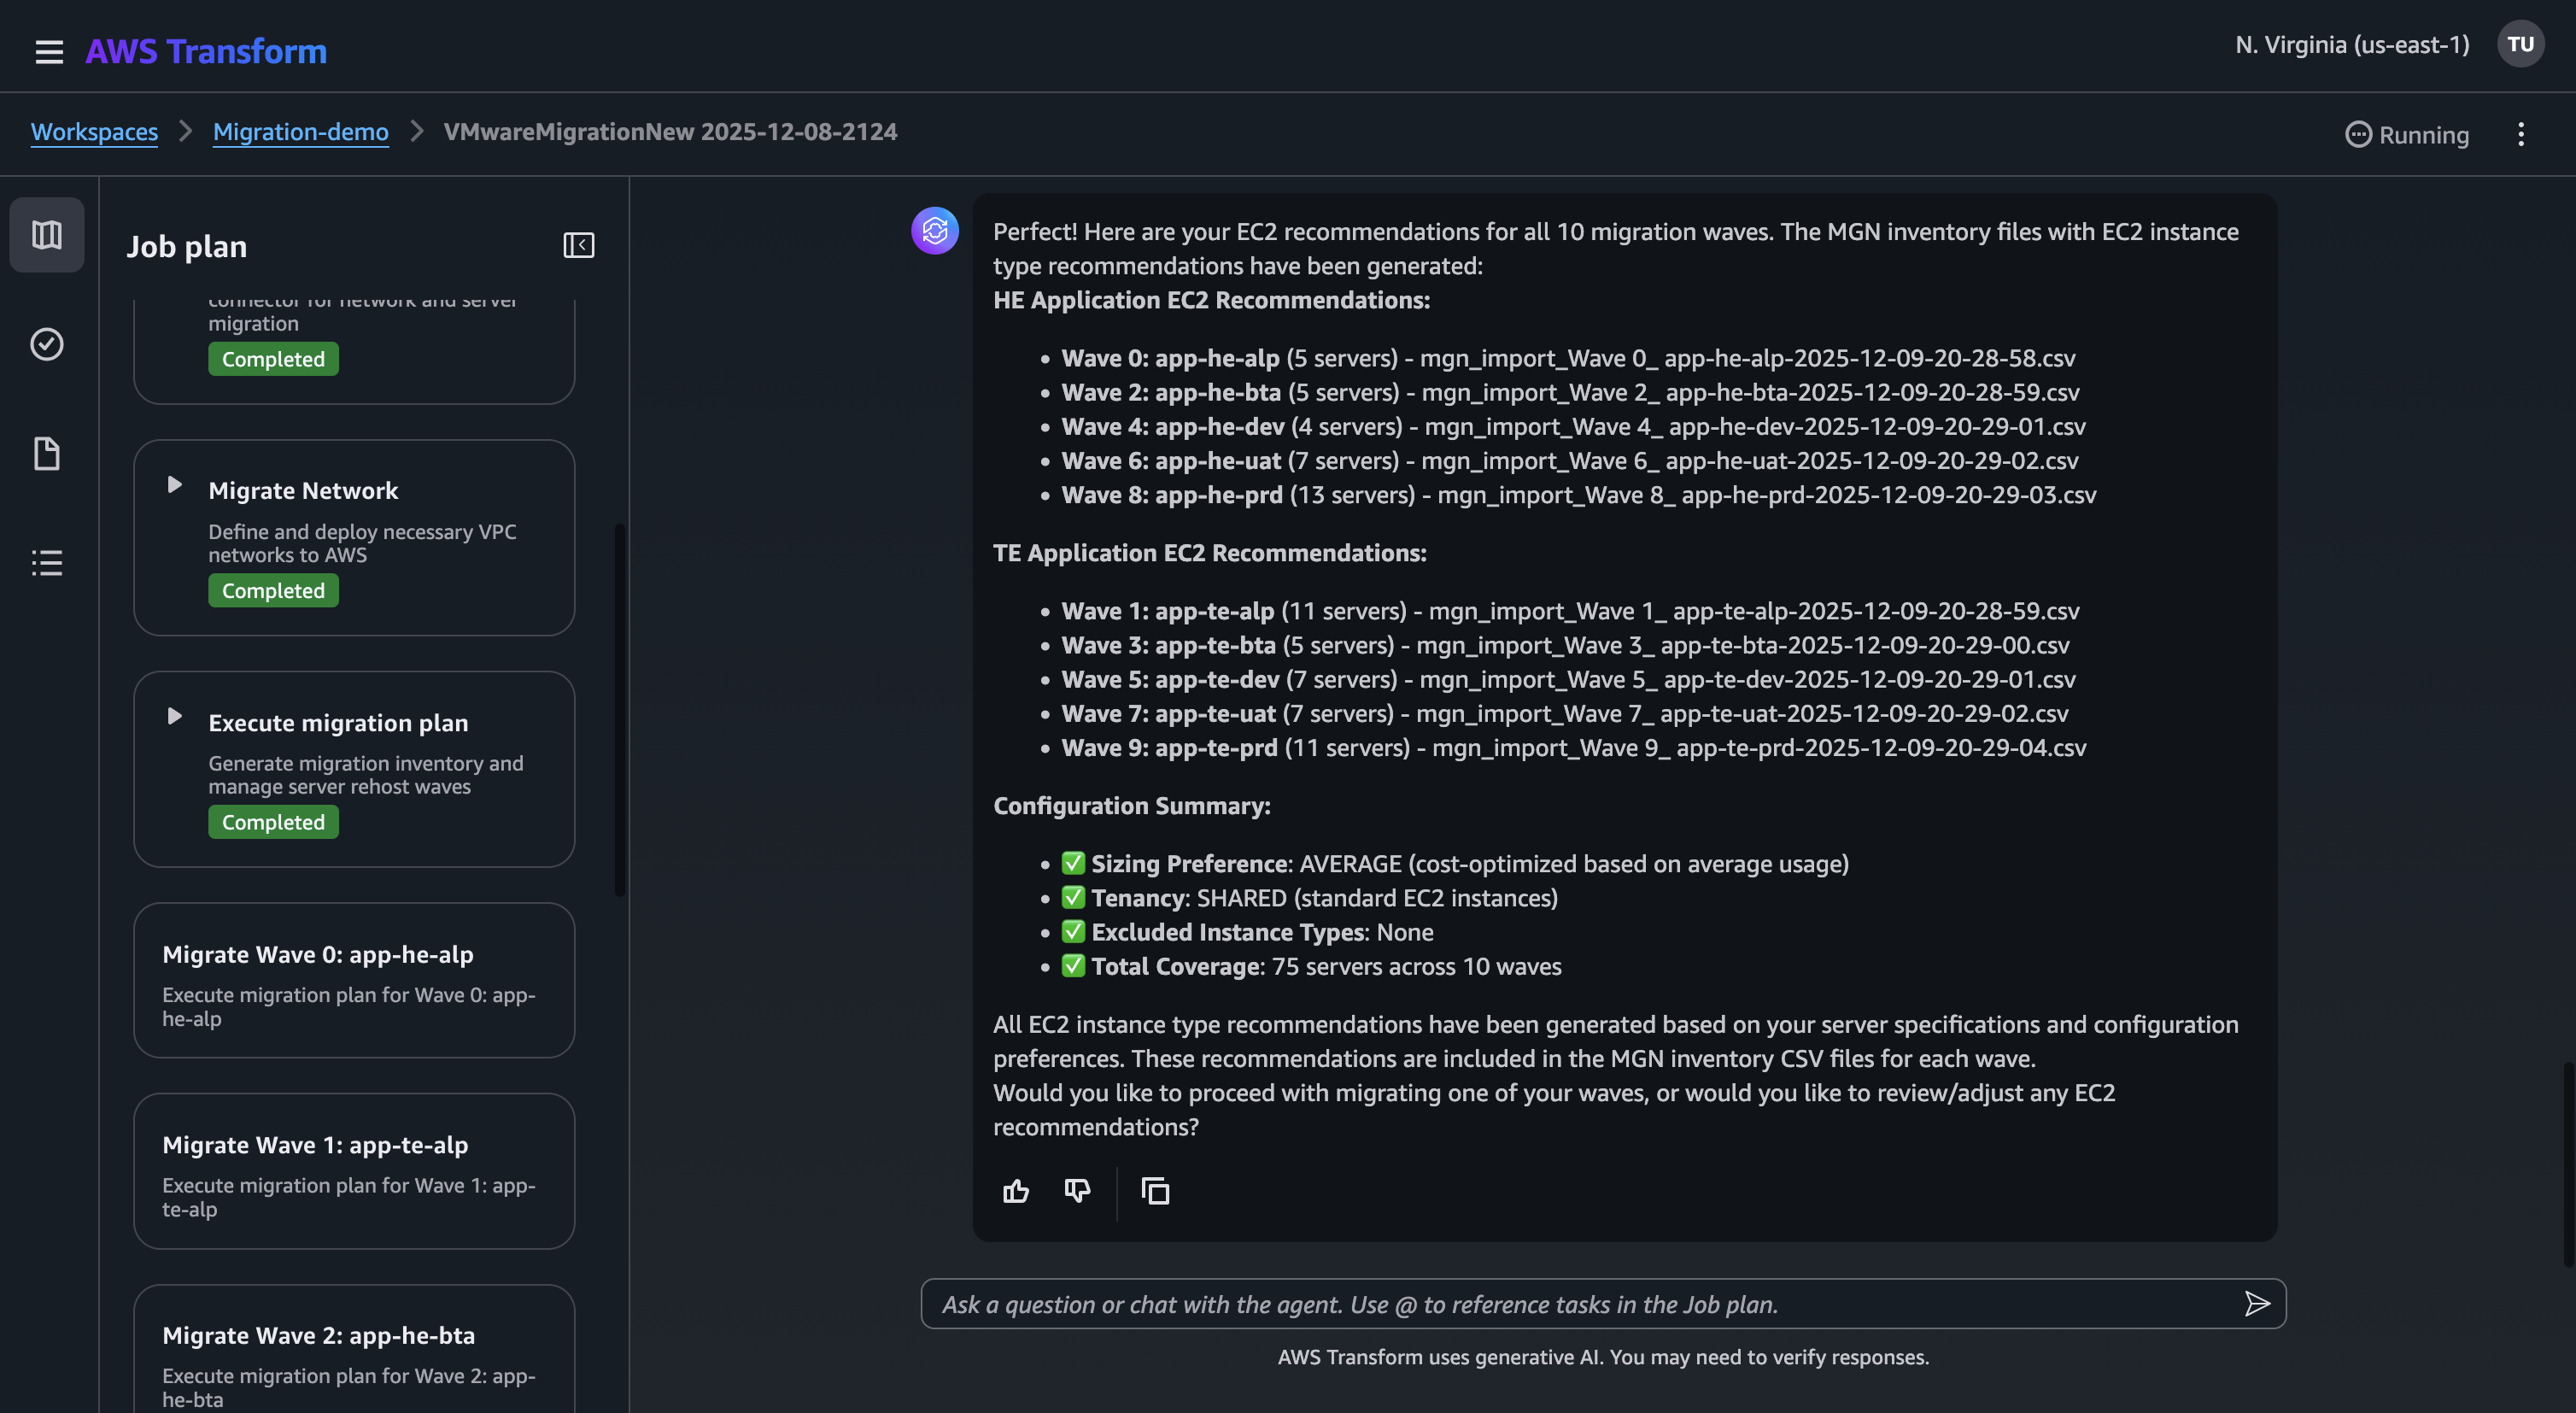This screenshot has width=2576, height=1413.
Task: Open the TU user account menu
Action: pyautogui.click(x=2520, y=43)
